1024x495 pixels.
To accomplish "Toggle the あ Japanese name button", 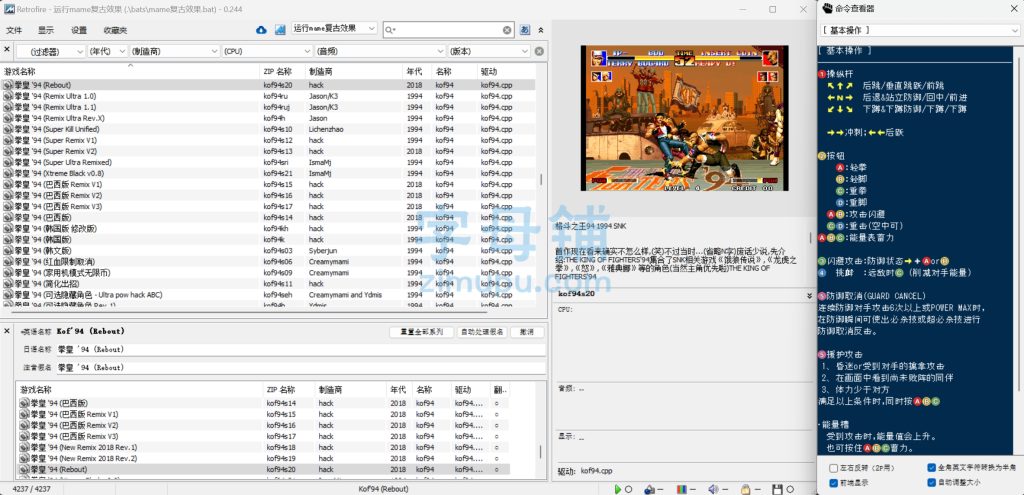I will point(525,29).
